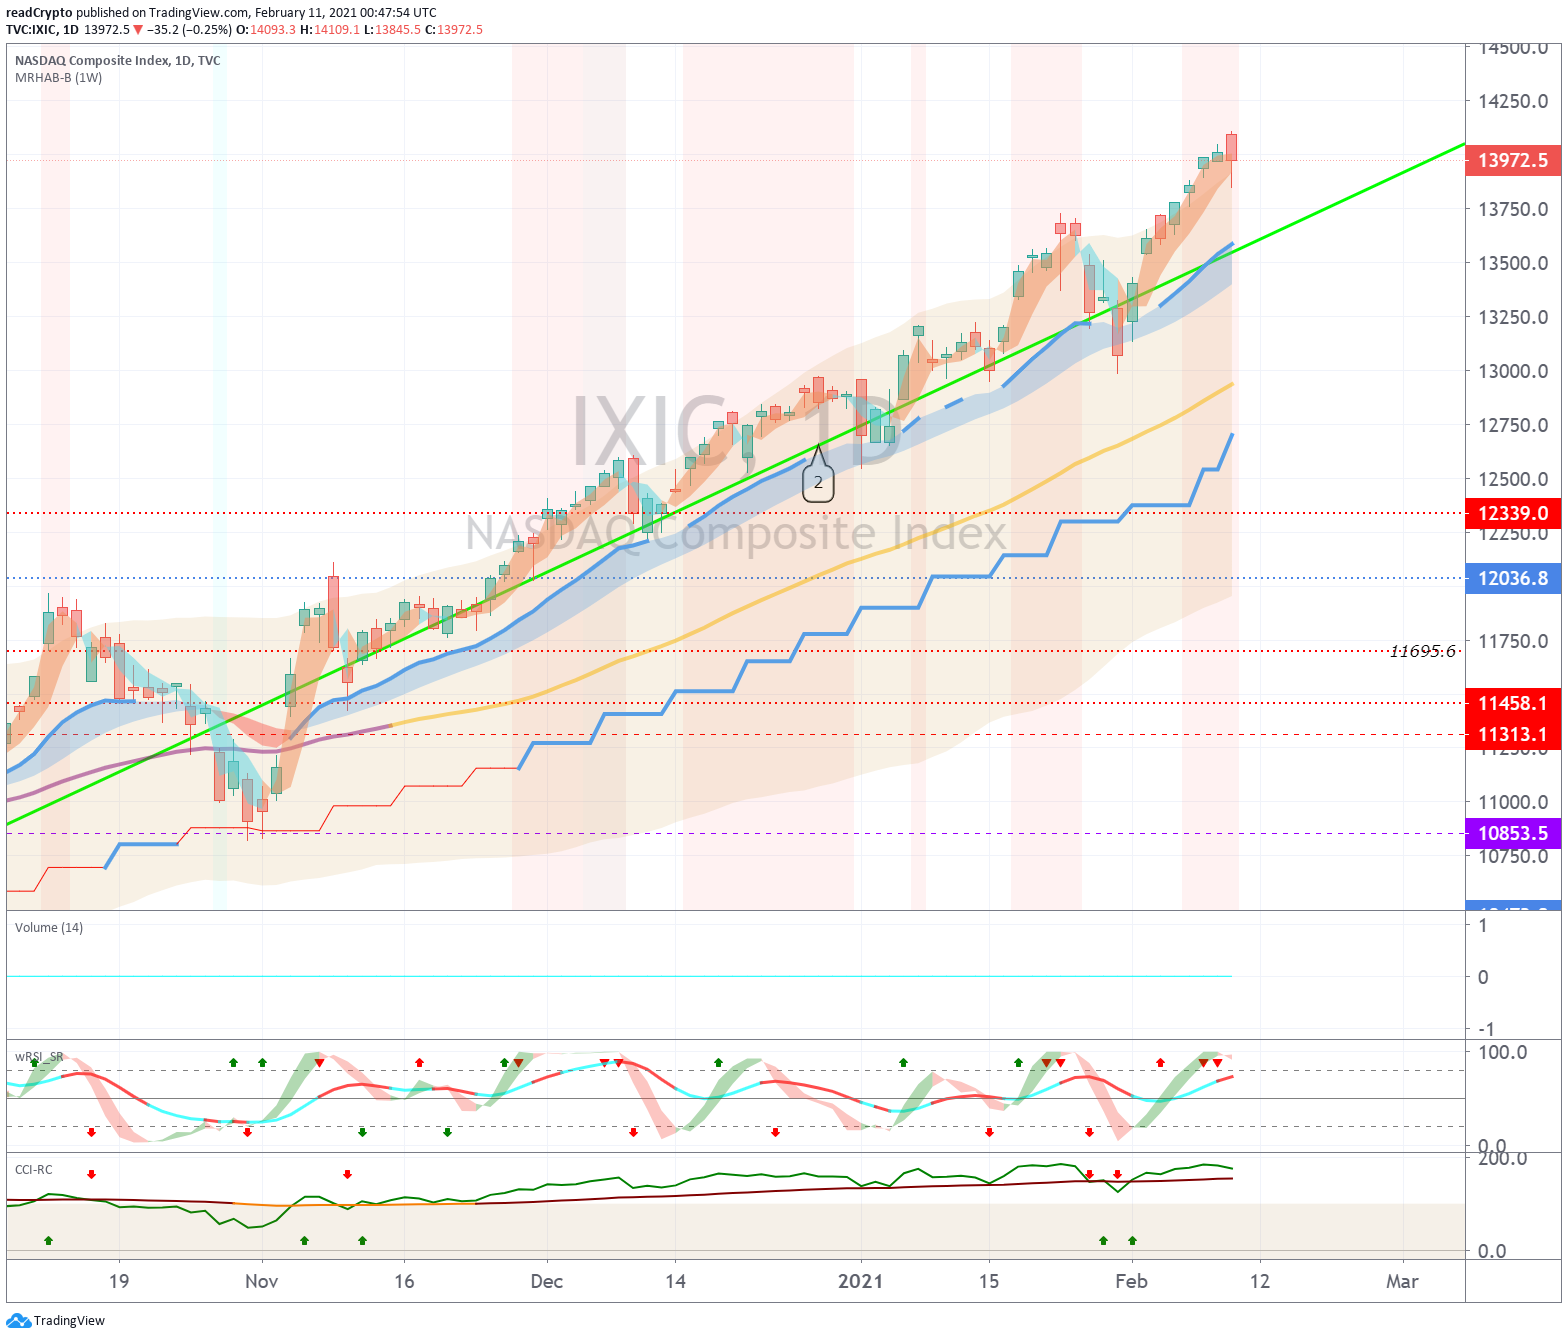The width and height of the screenshot is (1568, 1339).
Task: Click the red 12339.0 price level tag
Action: (1513, 513)
